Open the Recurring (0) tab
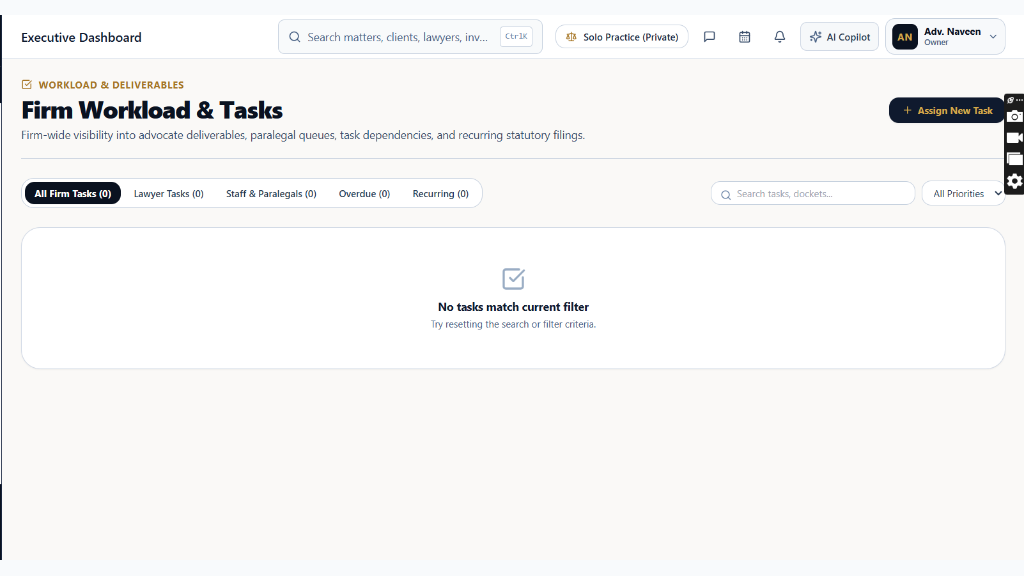The image size is (1024, 576). (440, 193)
